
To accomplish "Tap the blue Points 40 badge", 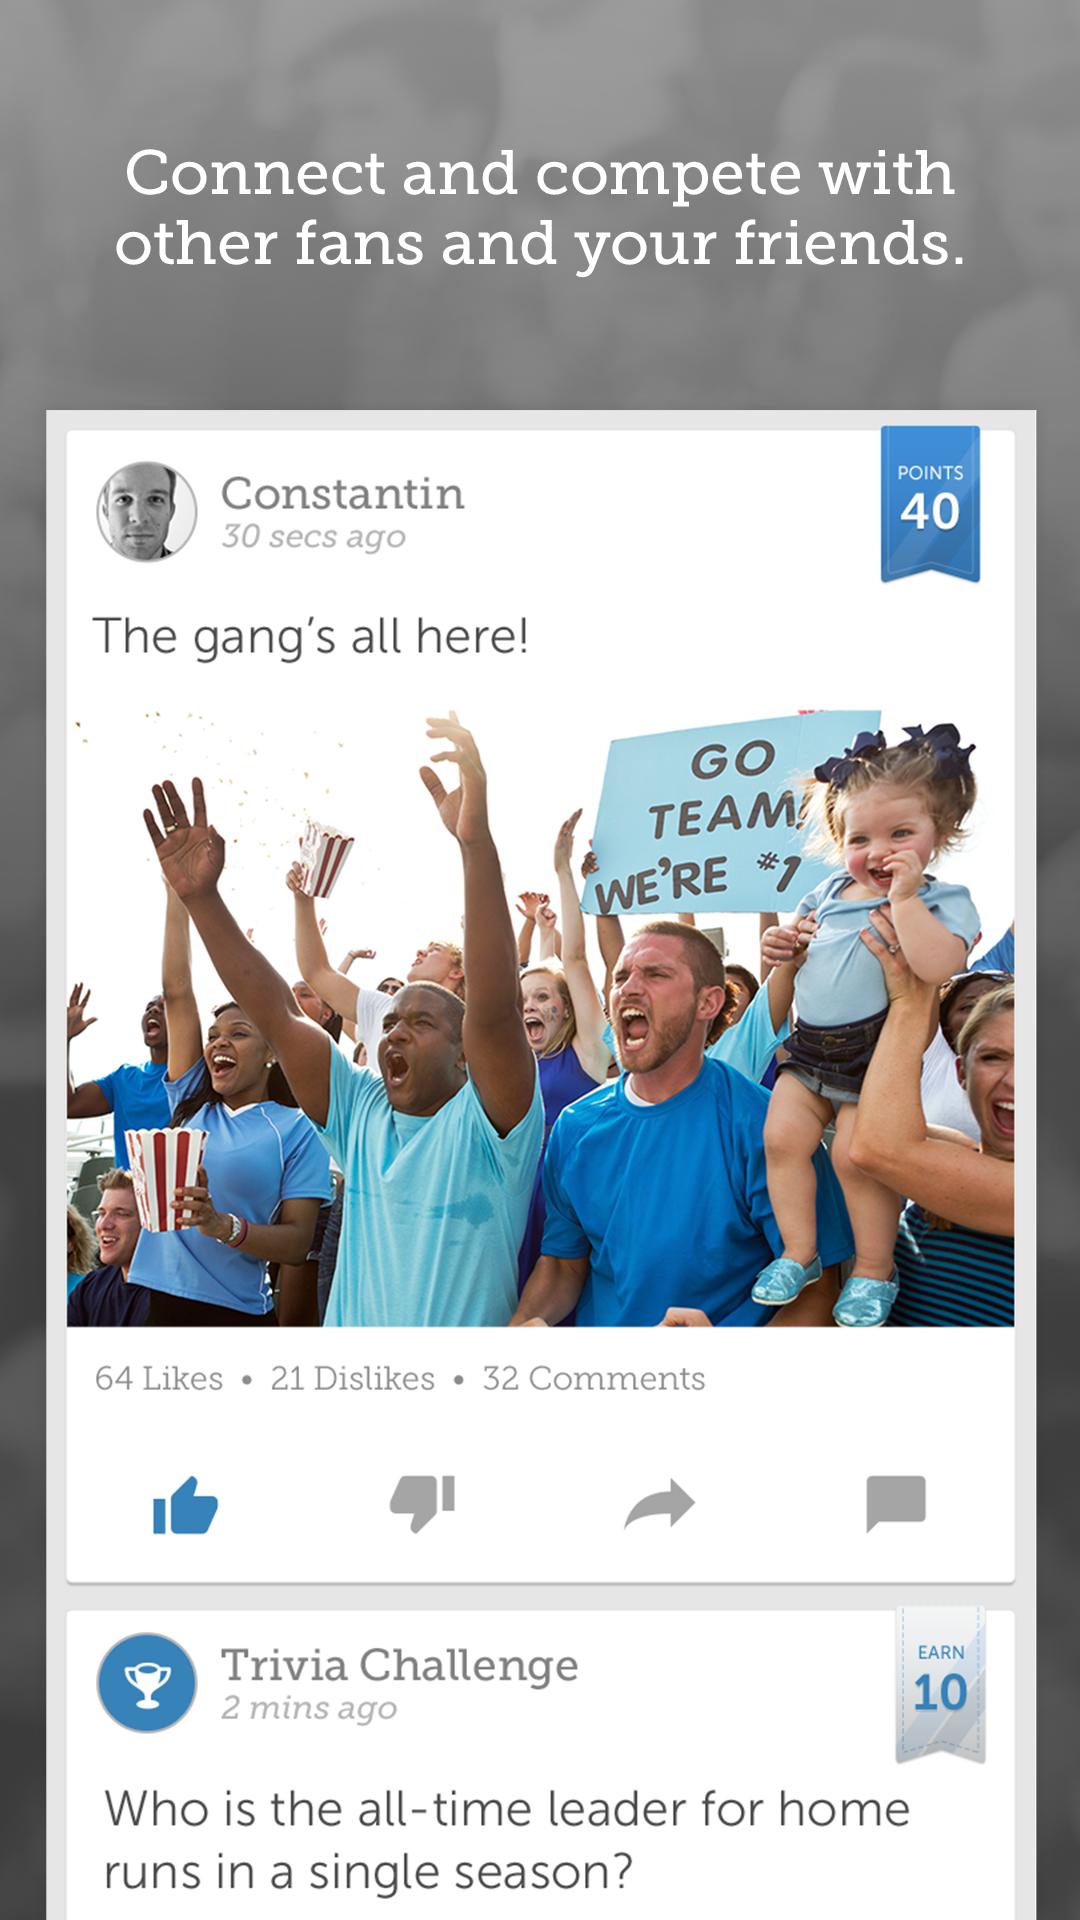I will [x=930, y=503].
